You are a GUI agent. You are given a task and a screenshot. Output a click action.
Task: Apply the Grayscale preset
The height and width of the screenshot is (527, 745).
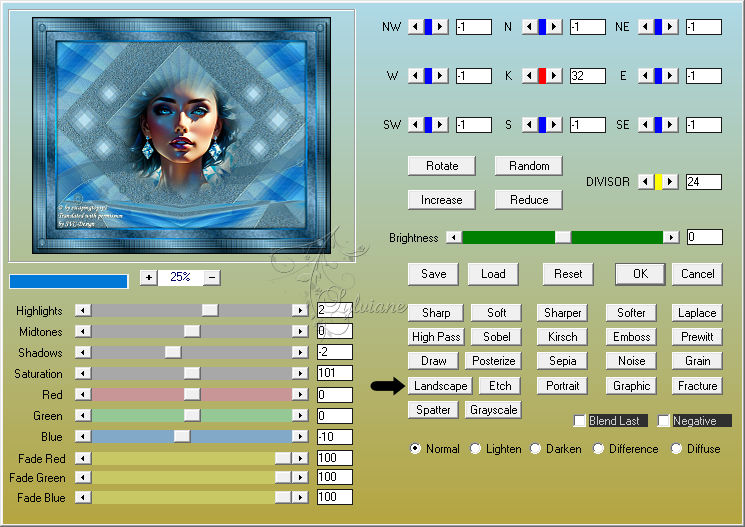[x=493, y=410]
